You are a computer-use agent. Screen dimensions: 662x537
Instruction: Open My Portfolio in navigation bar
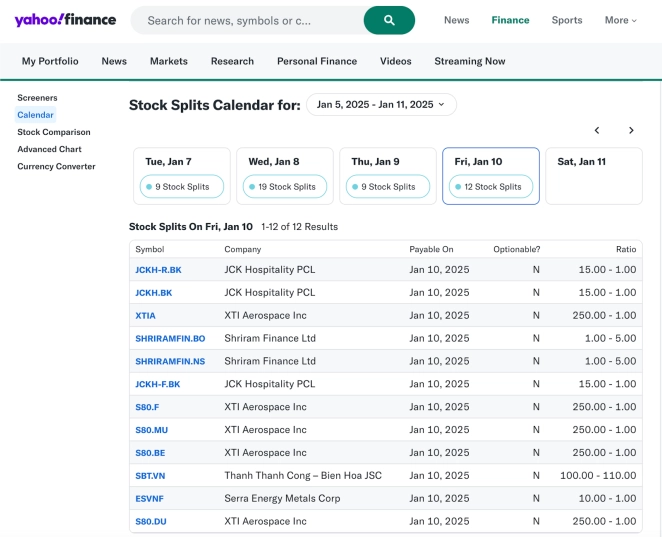(x=50, y=61)
